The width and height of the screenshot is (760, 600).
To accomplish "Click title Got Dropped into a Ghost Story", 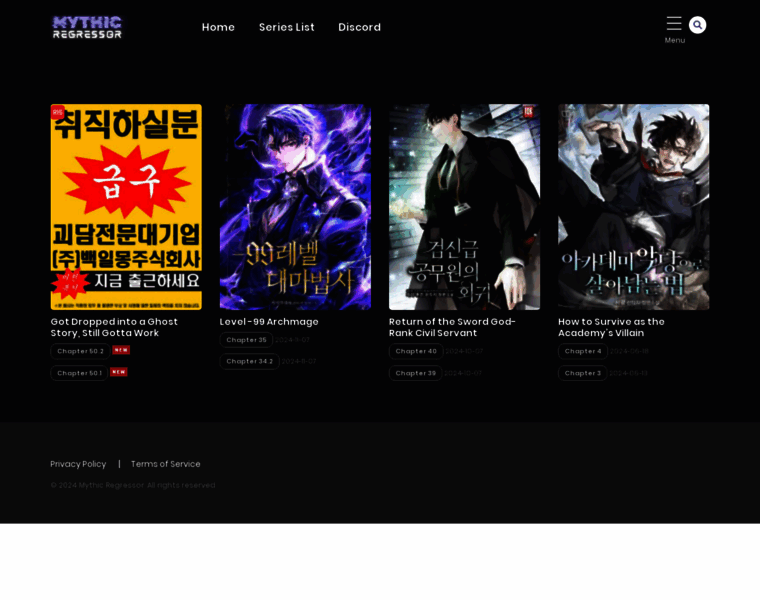I will 114,327.
